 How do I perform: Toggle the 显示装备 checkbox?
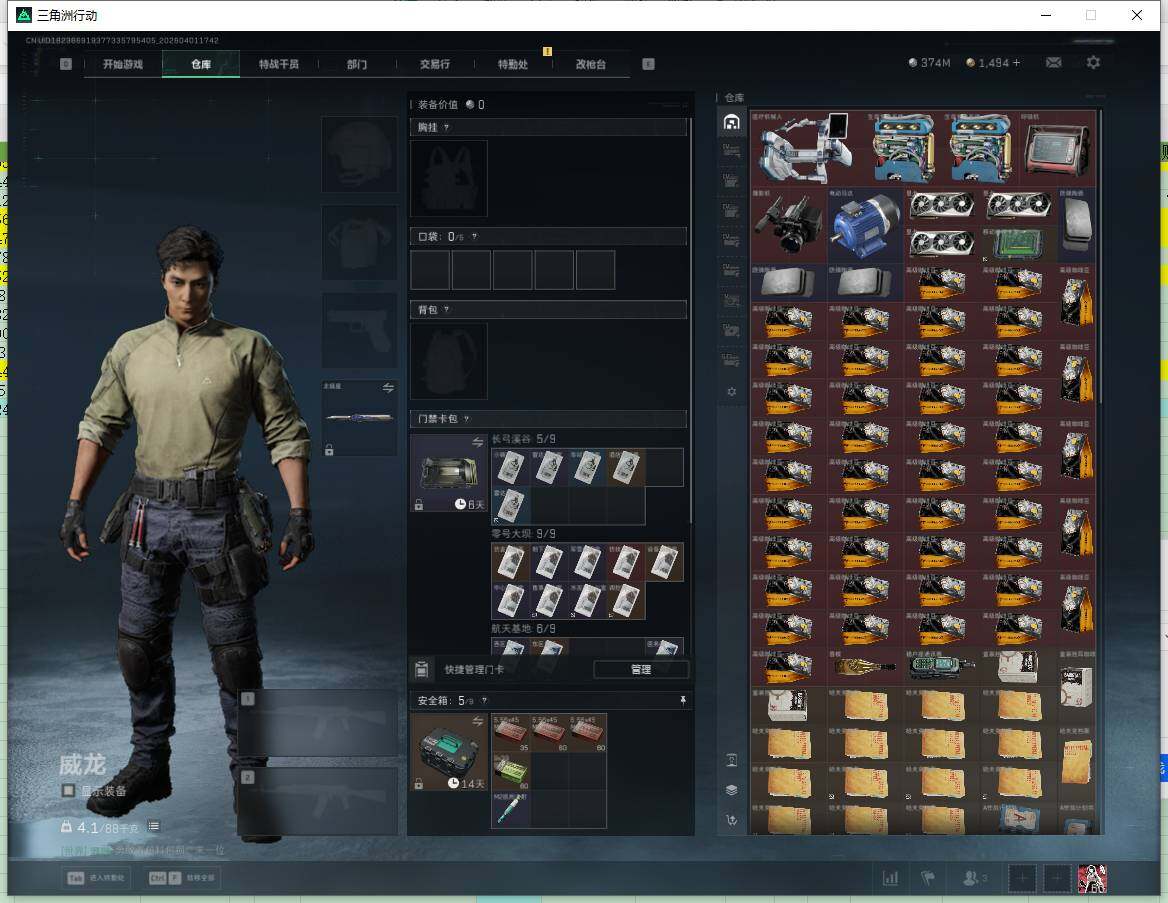[x=68, y=790]
